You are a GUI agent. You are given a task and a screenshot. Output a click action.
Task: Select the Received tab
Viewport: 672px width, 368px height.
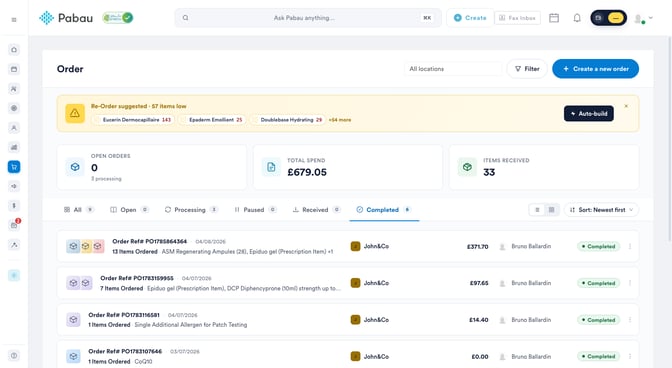[316, 210]
